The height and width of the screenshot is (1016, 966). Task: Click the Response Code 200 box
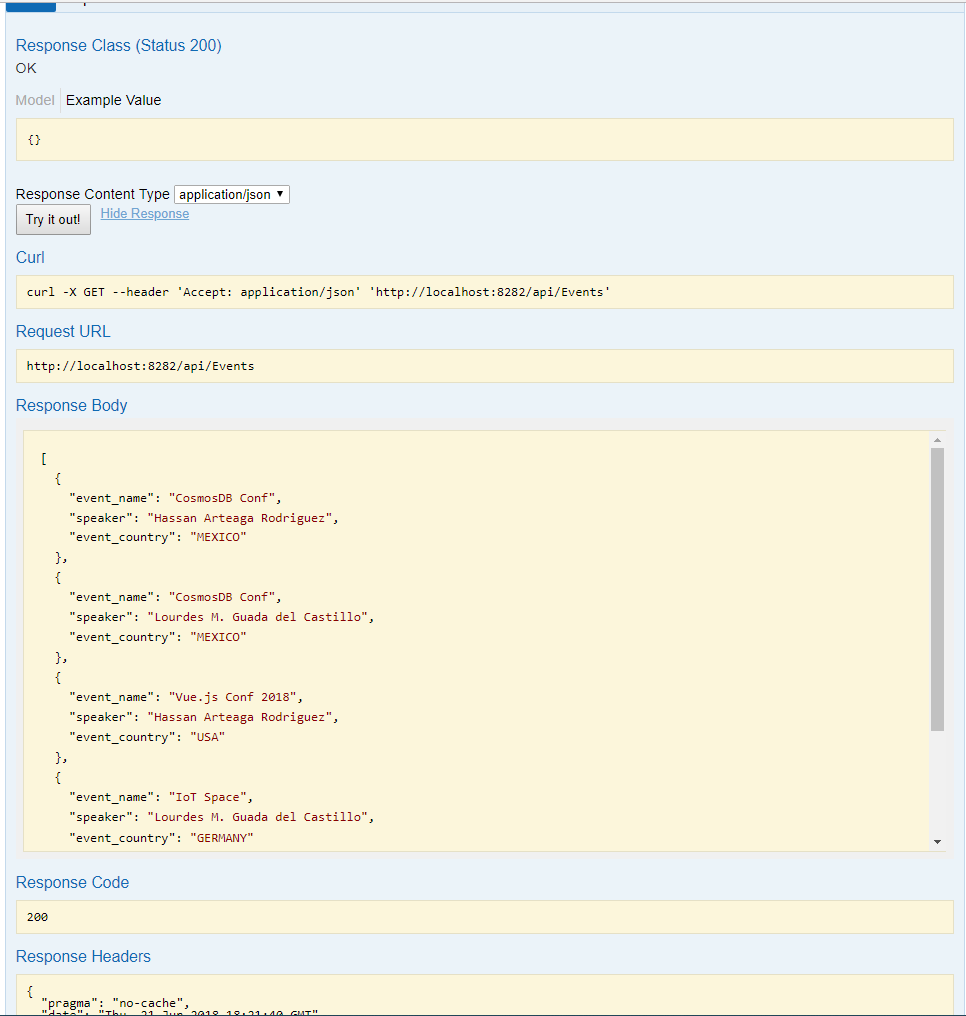click(x=484, y=916)
